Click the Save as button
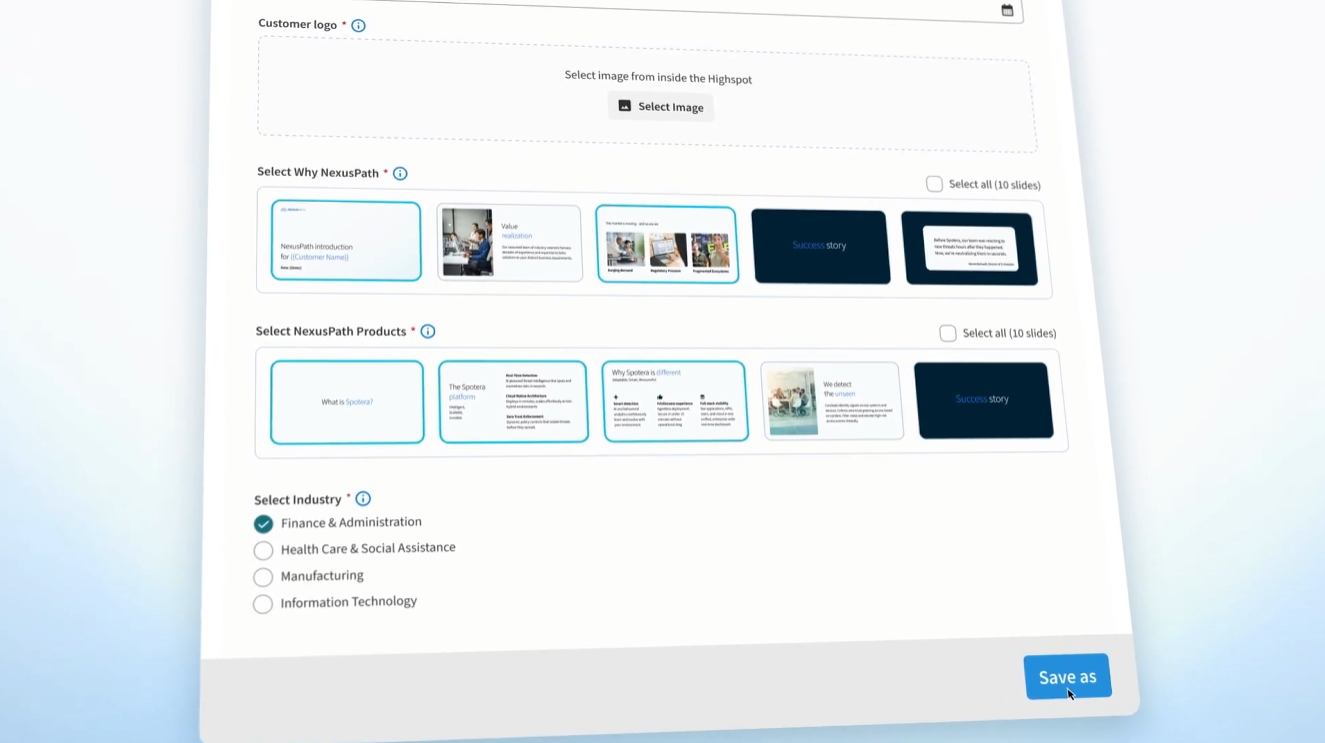1325x743 pixels. [x=1067, y=677]
